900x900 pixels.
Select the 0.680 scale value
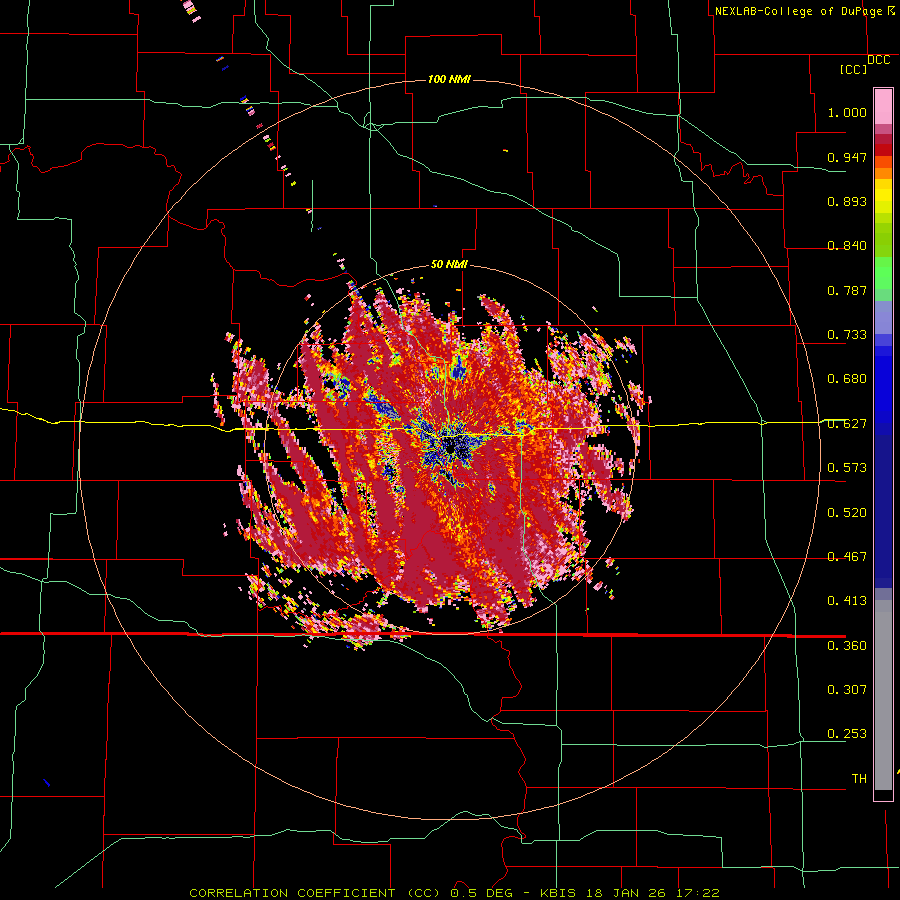pyautogui.click(x=847, y=379)
